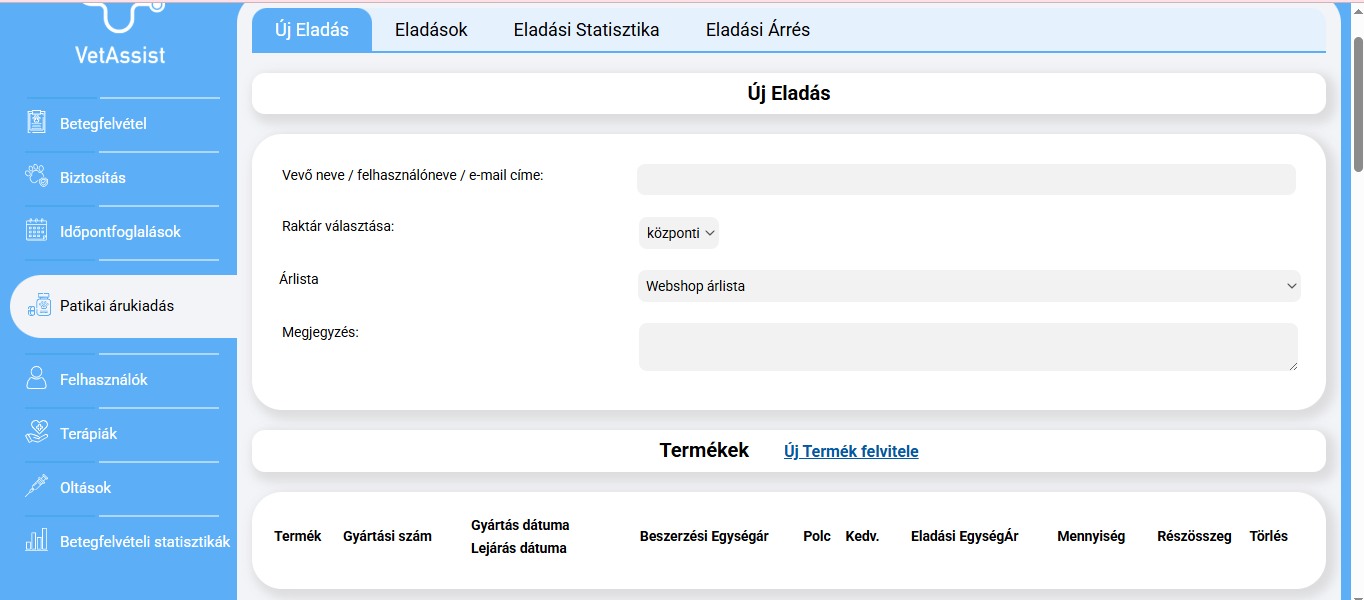
Task: Click the Betegfelvételi statisztikák bar chart icon
Action: point(37,541)
